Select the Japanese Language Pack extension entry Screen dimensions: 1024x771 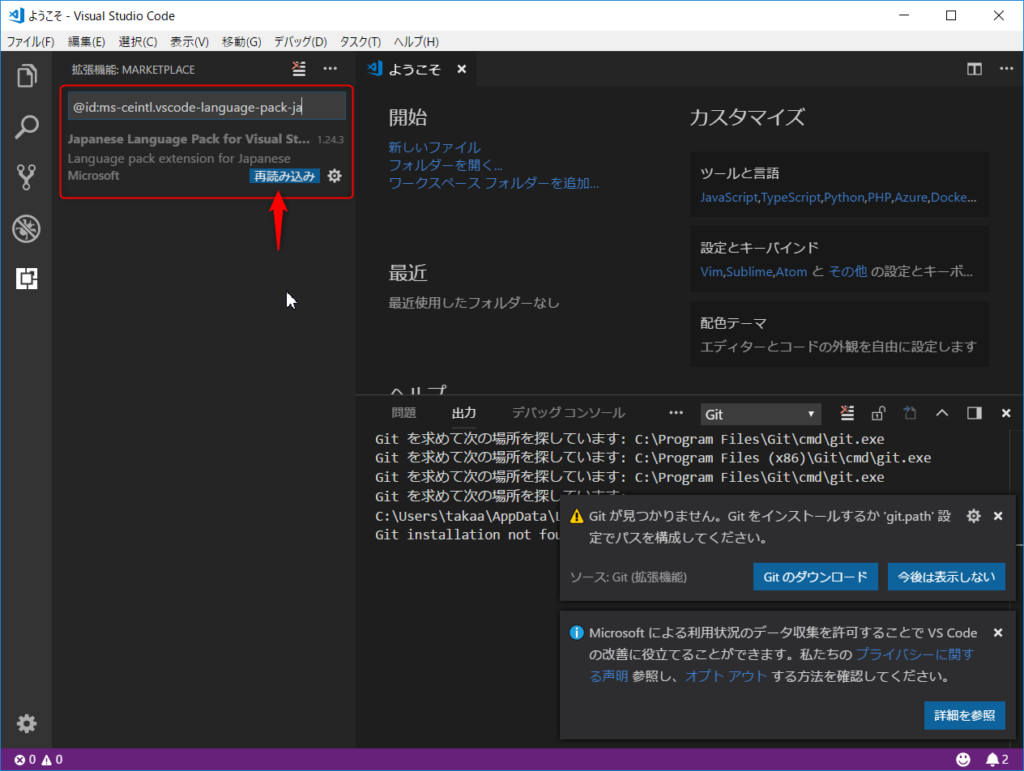click(206, 157)
